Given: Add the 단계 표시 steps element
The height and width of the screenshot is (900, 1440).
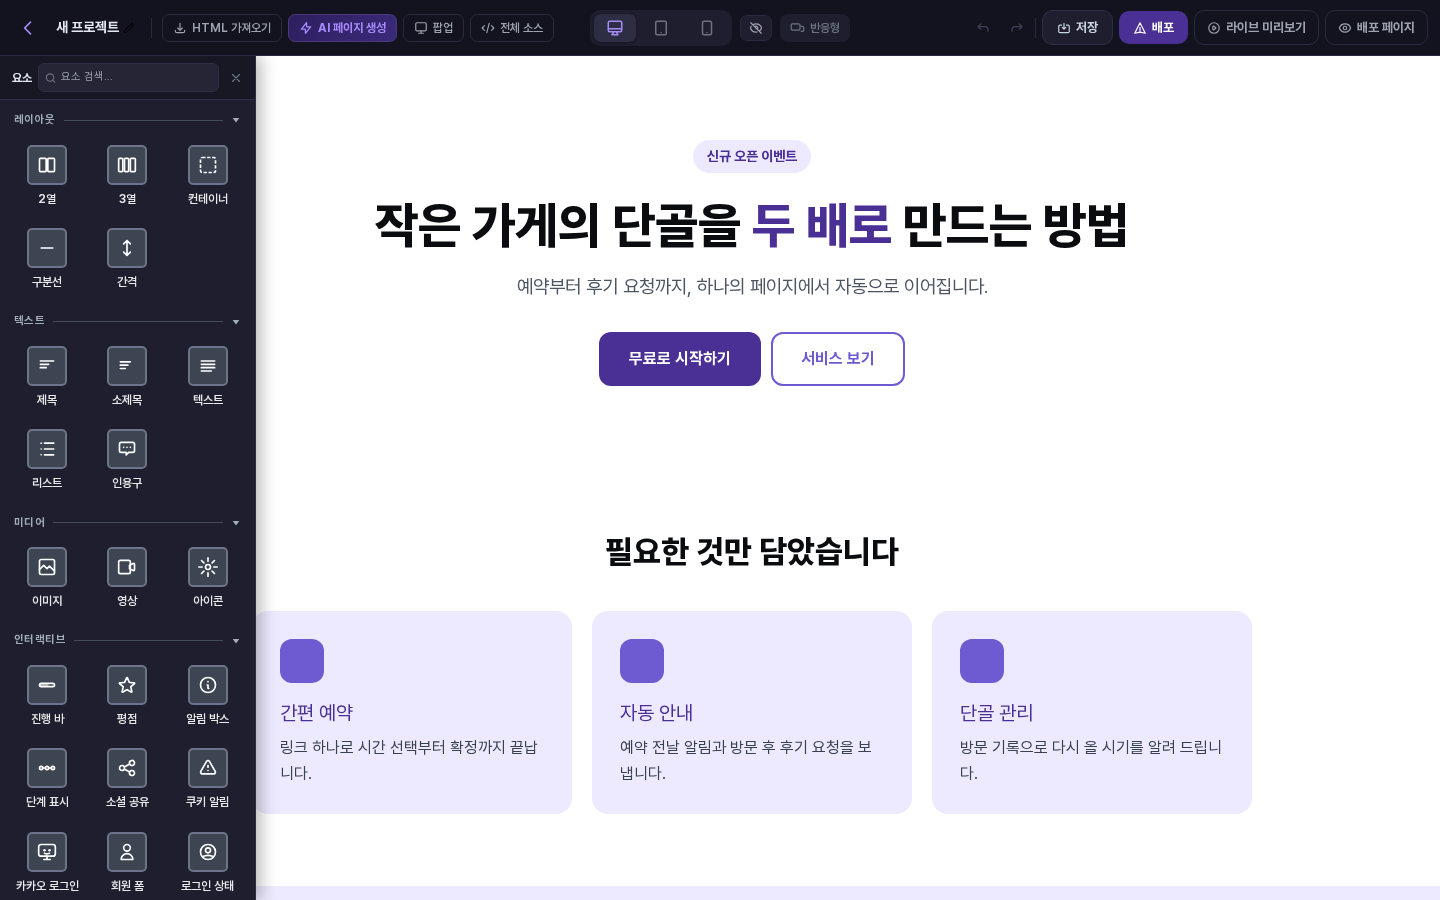Looking at the screenshot, I should [47, 778].
